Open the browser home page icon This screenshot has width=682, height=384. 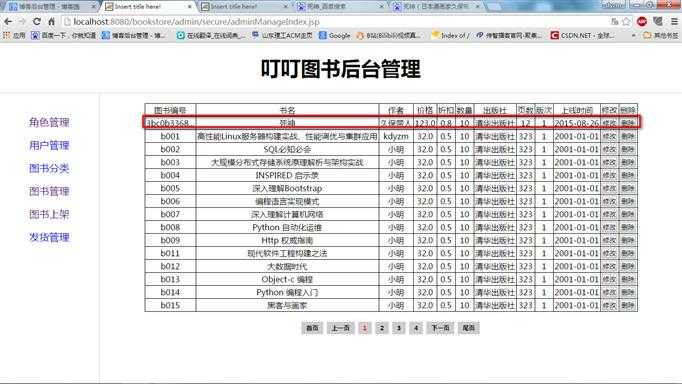coord(51,21)
